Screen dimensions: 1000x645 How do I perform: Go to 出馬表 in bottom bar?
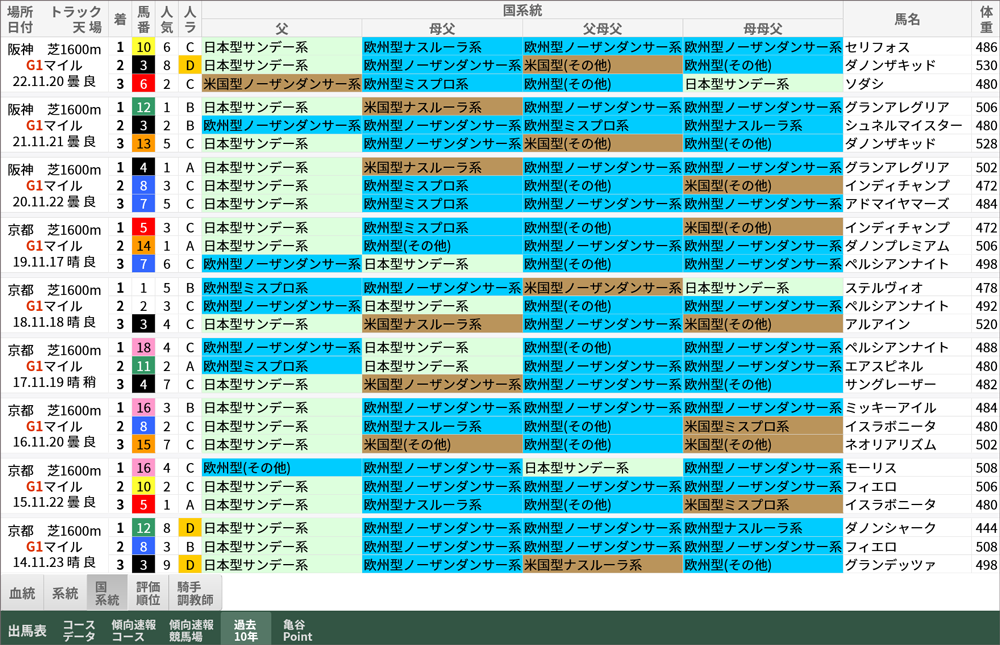pos(27,630)
